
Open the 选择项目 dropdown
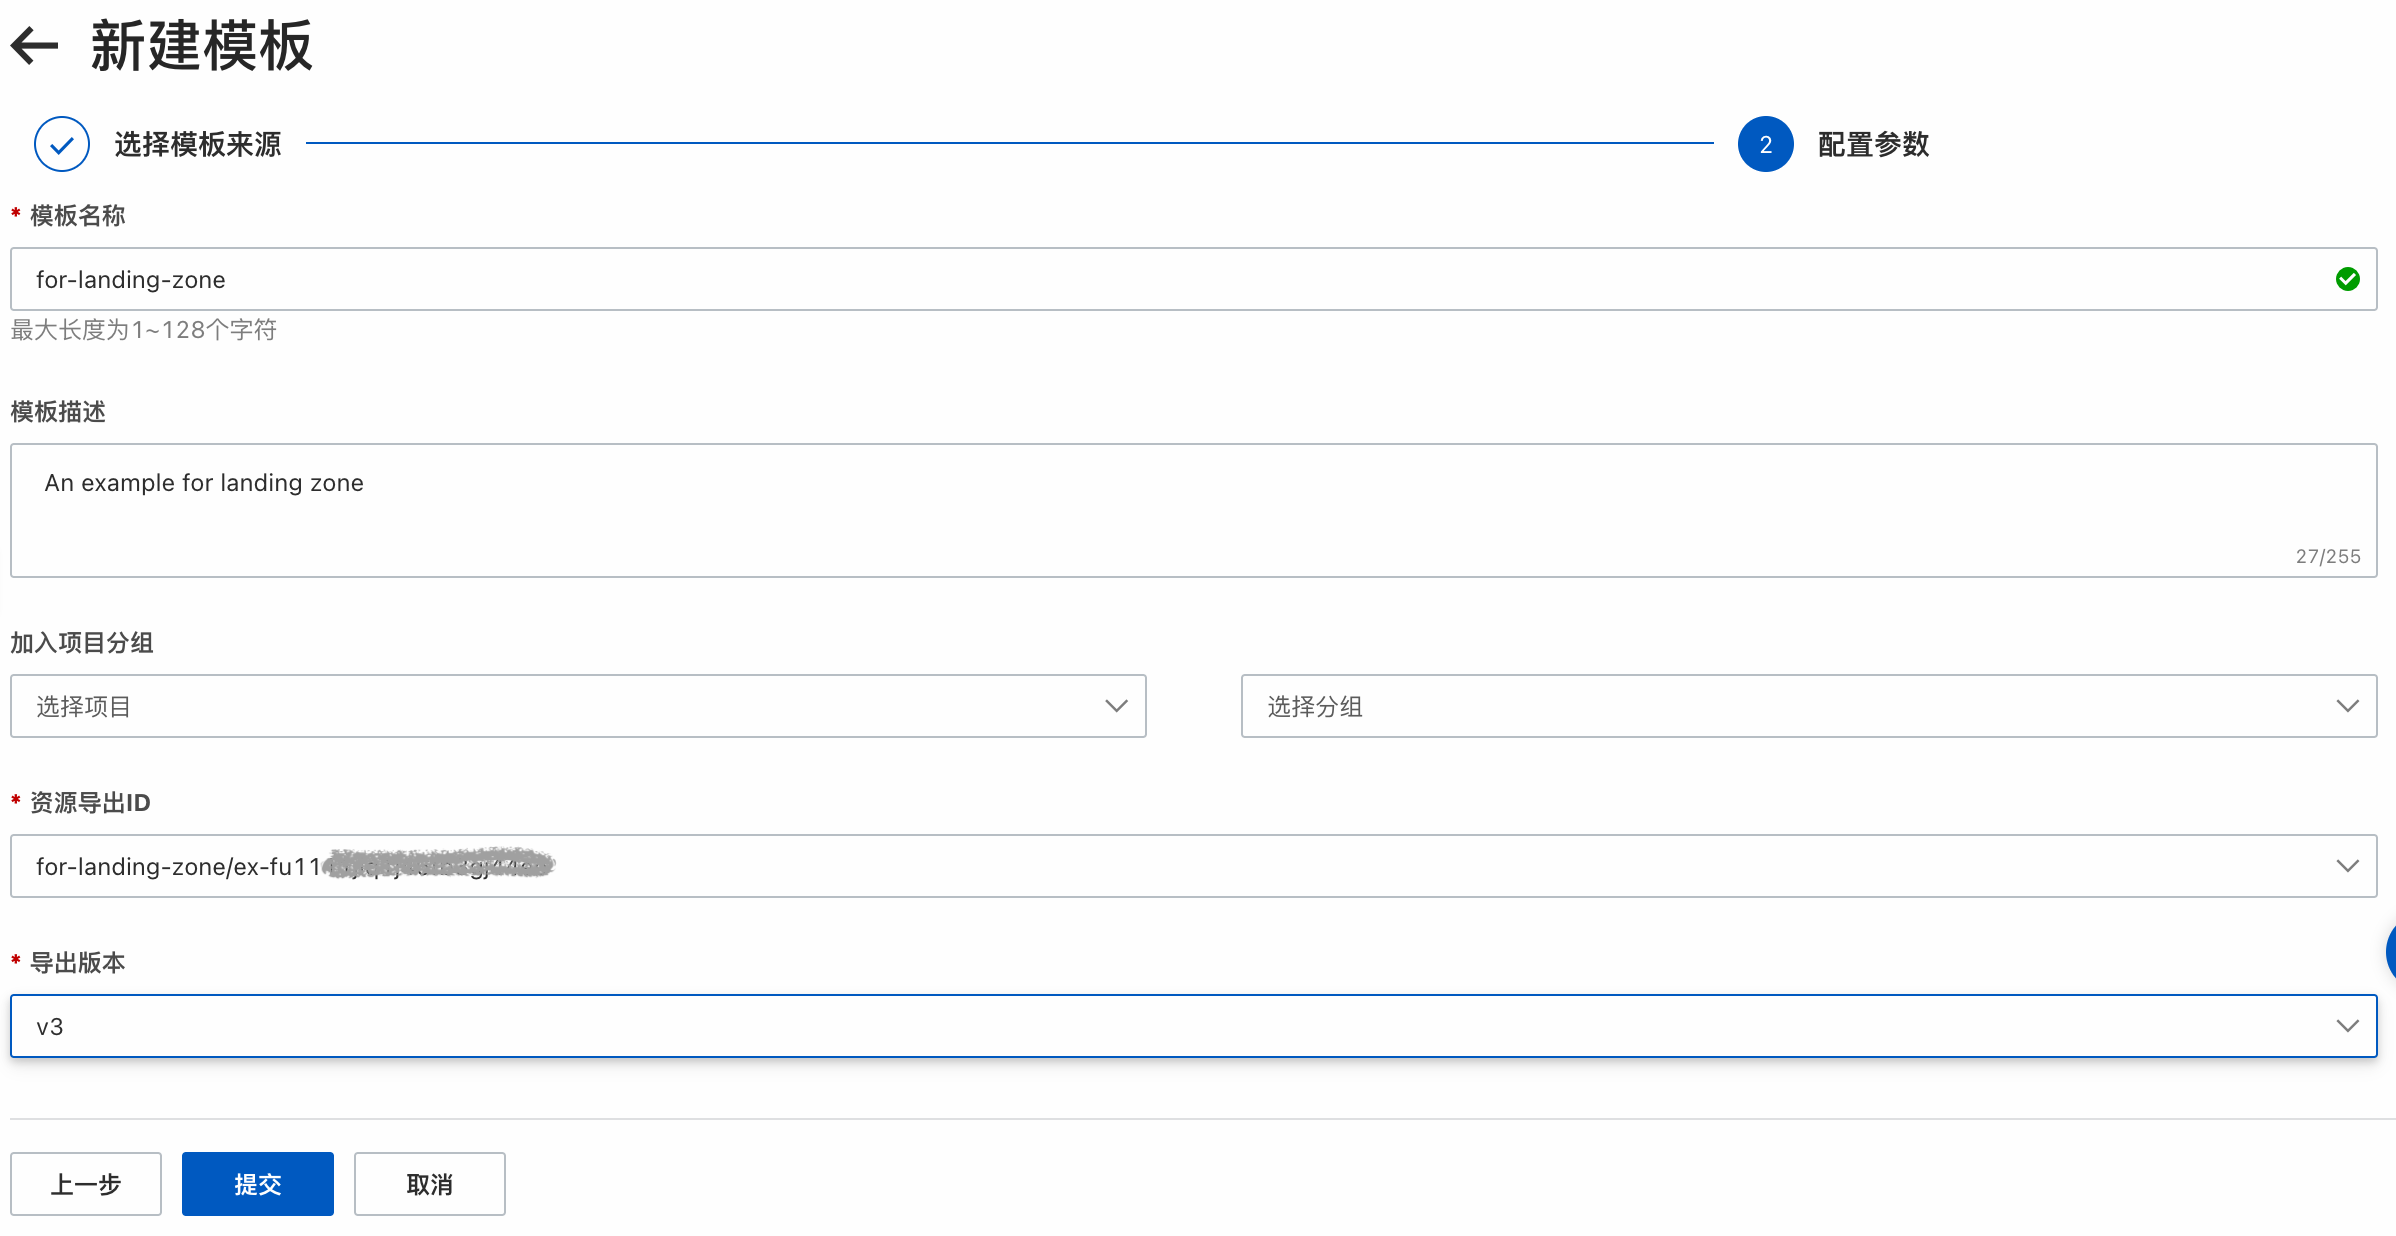(578, 706)
